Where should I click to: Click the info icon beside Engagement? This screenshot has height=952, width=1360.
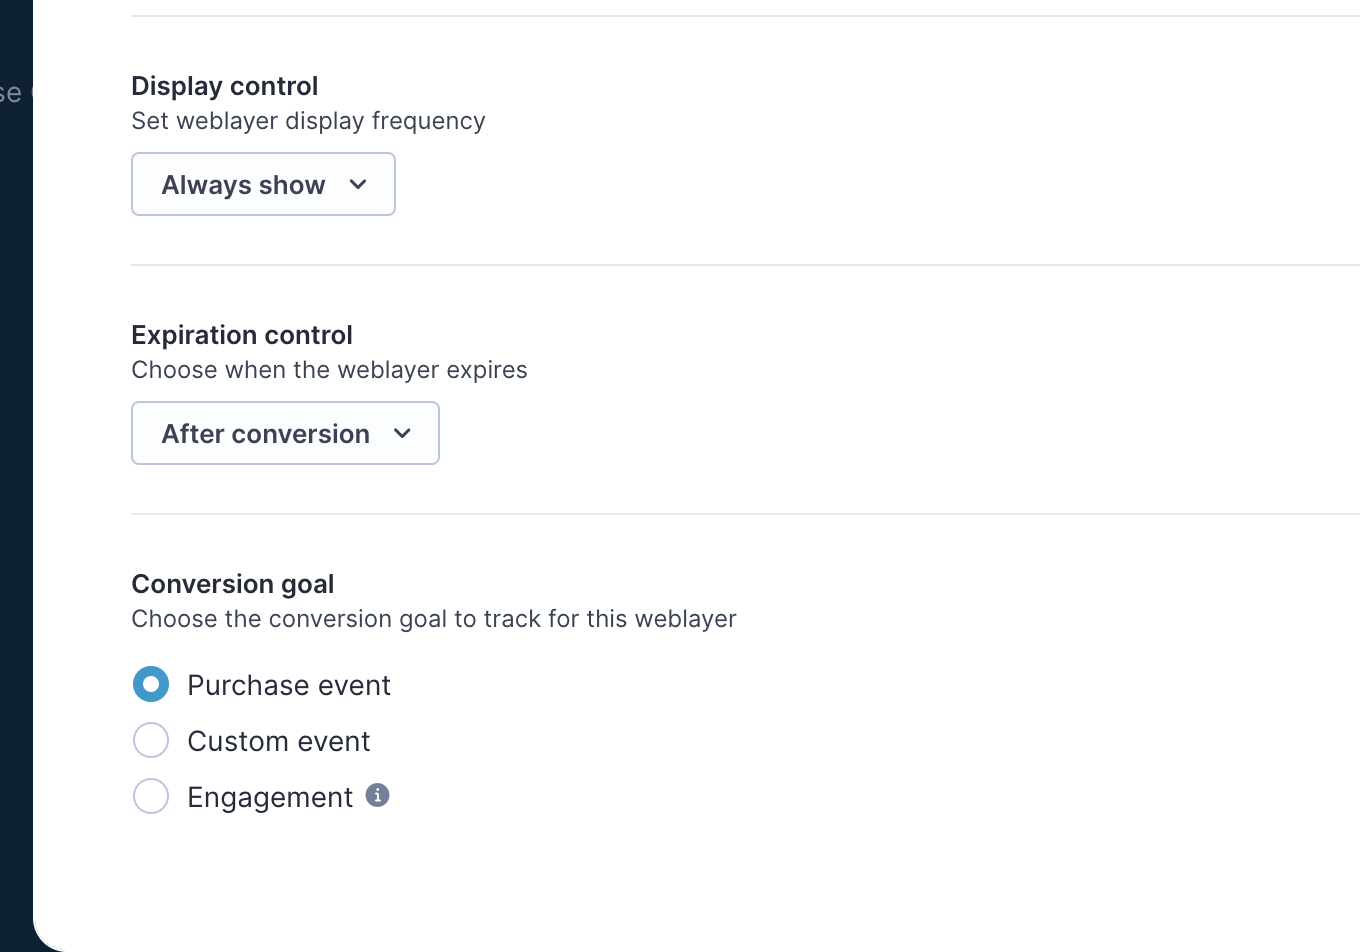pos(377,795)
